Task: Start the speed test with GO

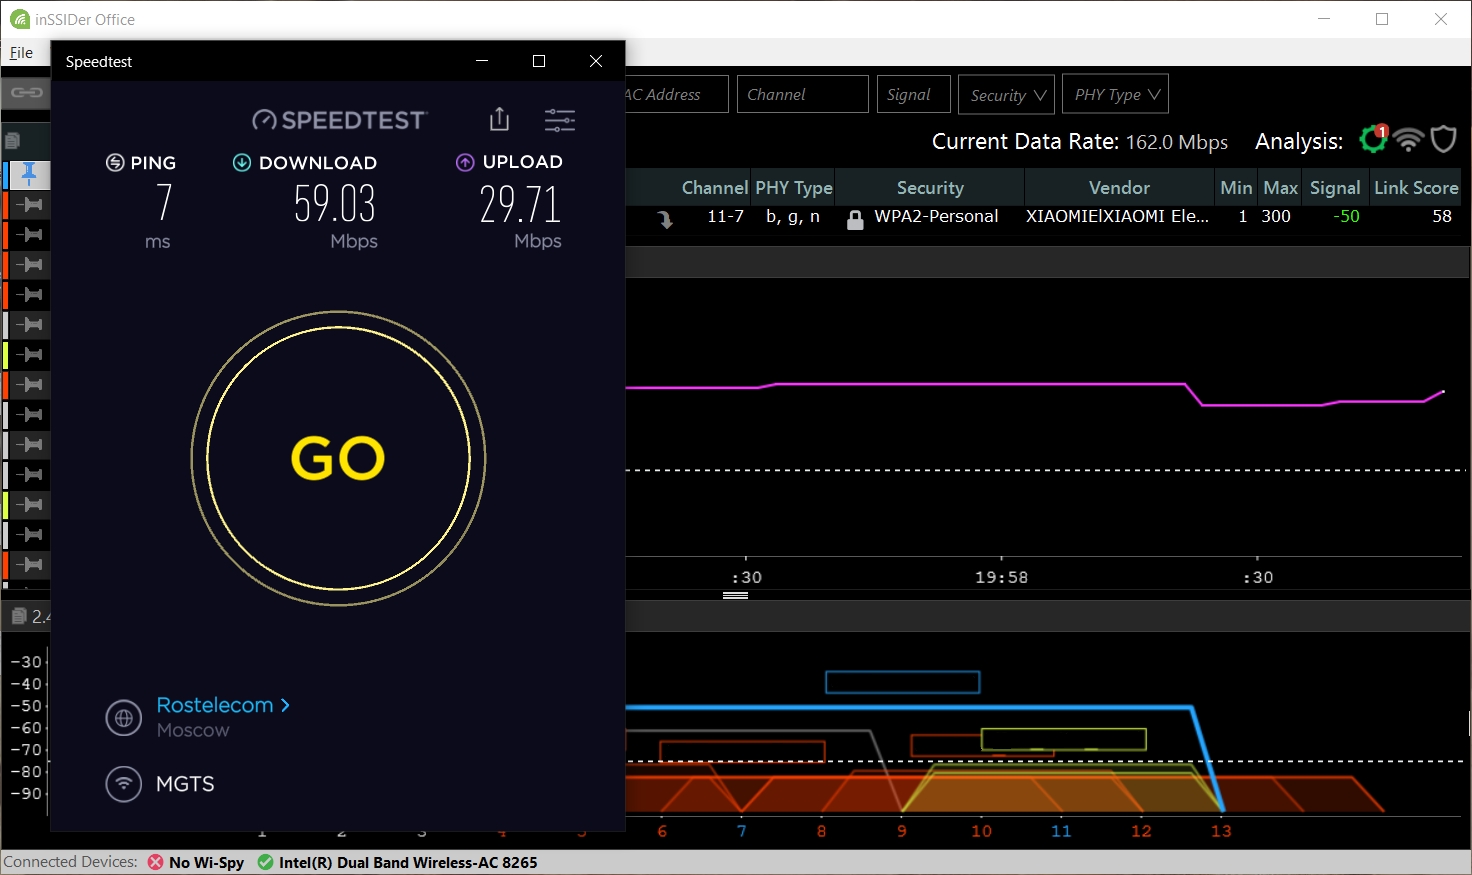Action: [x=338, y=458]
